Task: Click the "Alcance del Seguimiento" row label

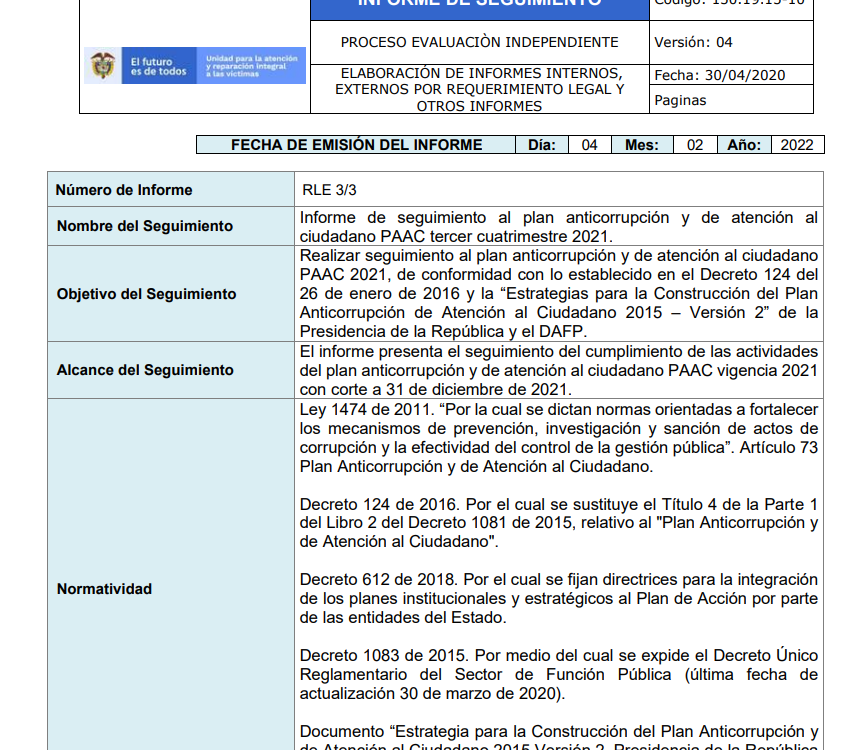Action: click(x=145, y=370)
